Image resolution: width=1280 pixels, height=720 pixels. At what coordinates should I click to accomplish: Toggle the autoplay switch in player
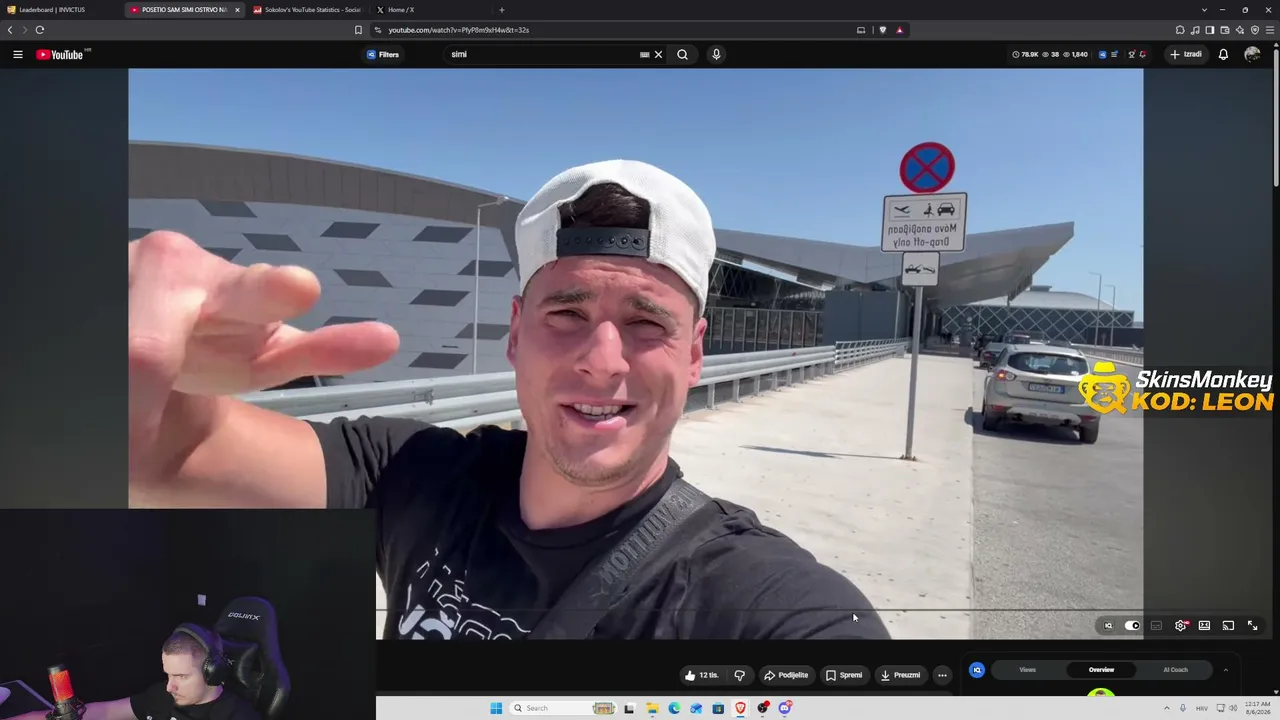pos(1132,626)
